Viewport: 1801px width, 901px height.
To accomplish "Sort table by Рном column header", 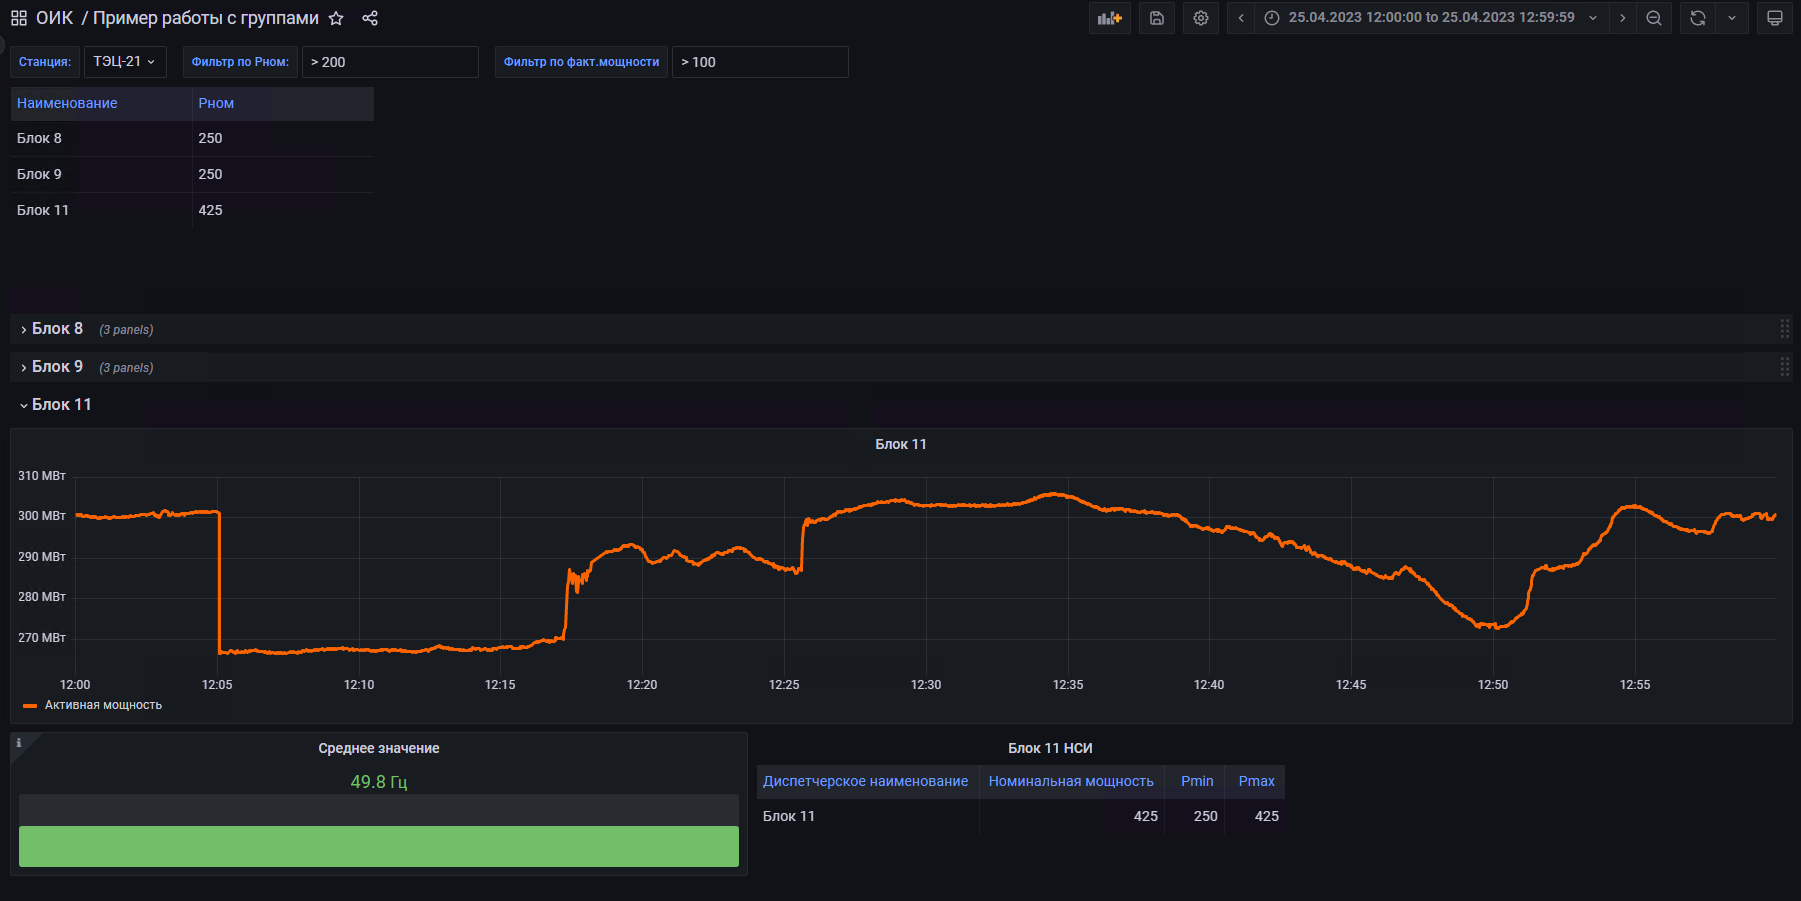I will 216,103.
